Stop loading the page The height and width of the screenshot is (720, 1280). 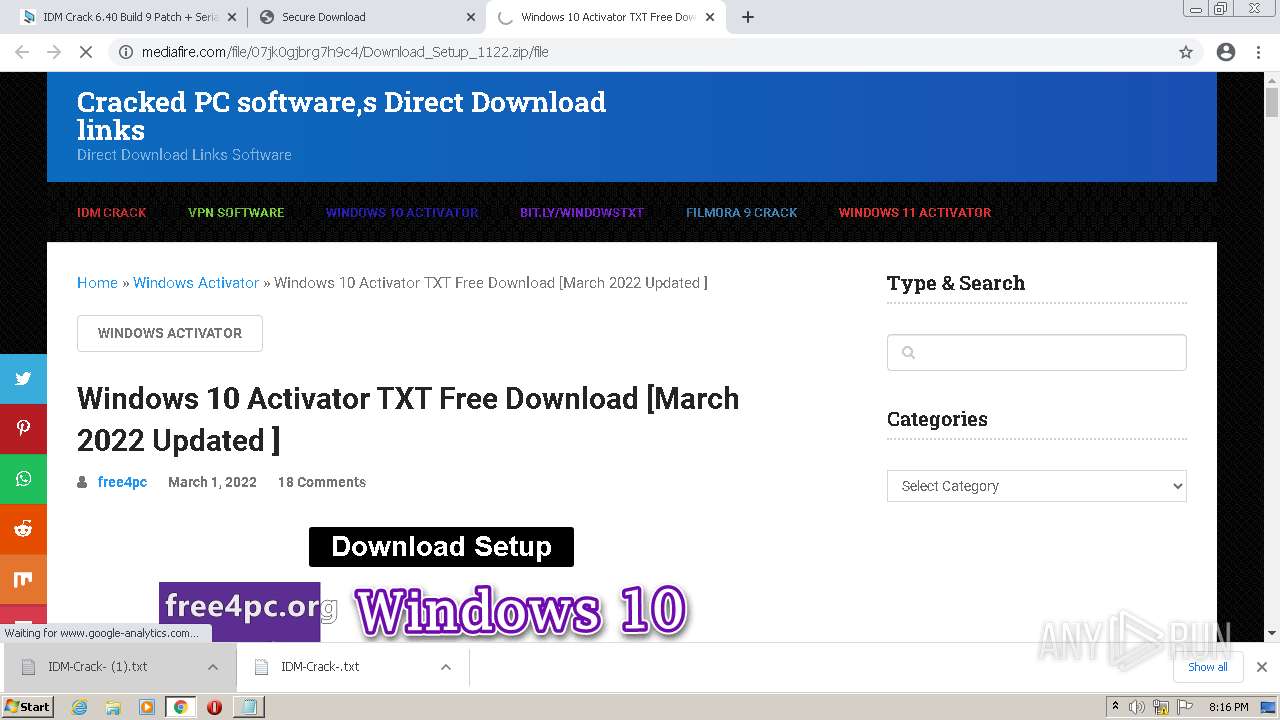pos(86,52)
